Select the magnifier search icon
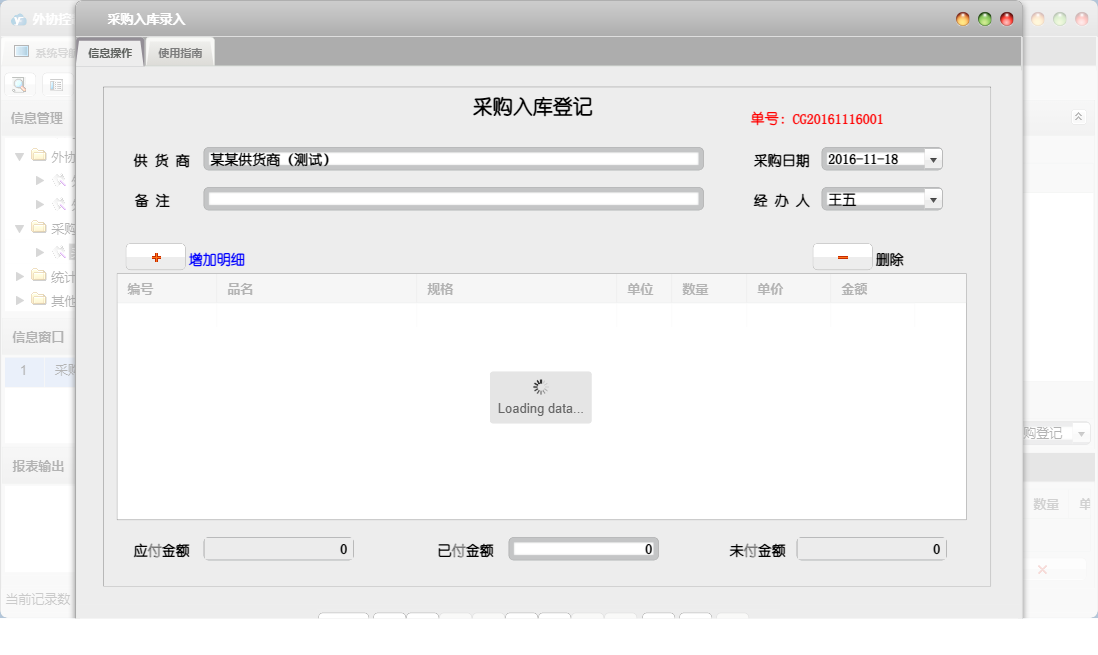The width and height of the screenshot is (1098, 655). (18, 84)
